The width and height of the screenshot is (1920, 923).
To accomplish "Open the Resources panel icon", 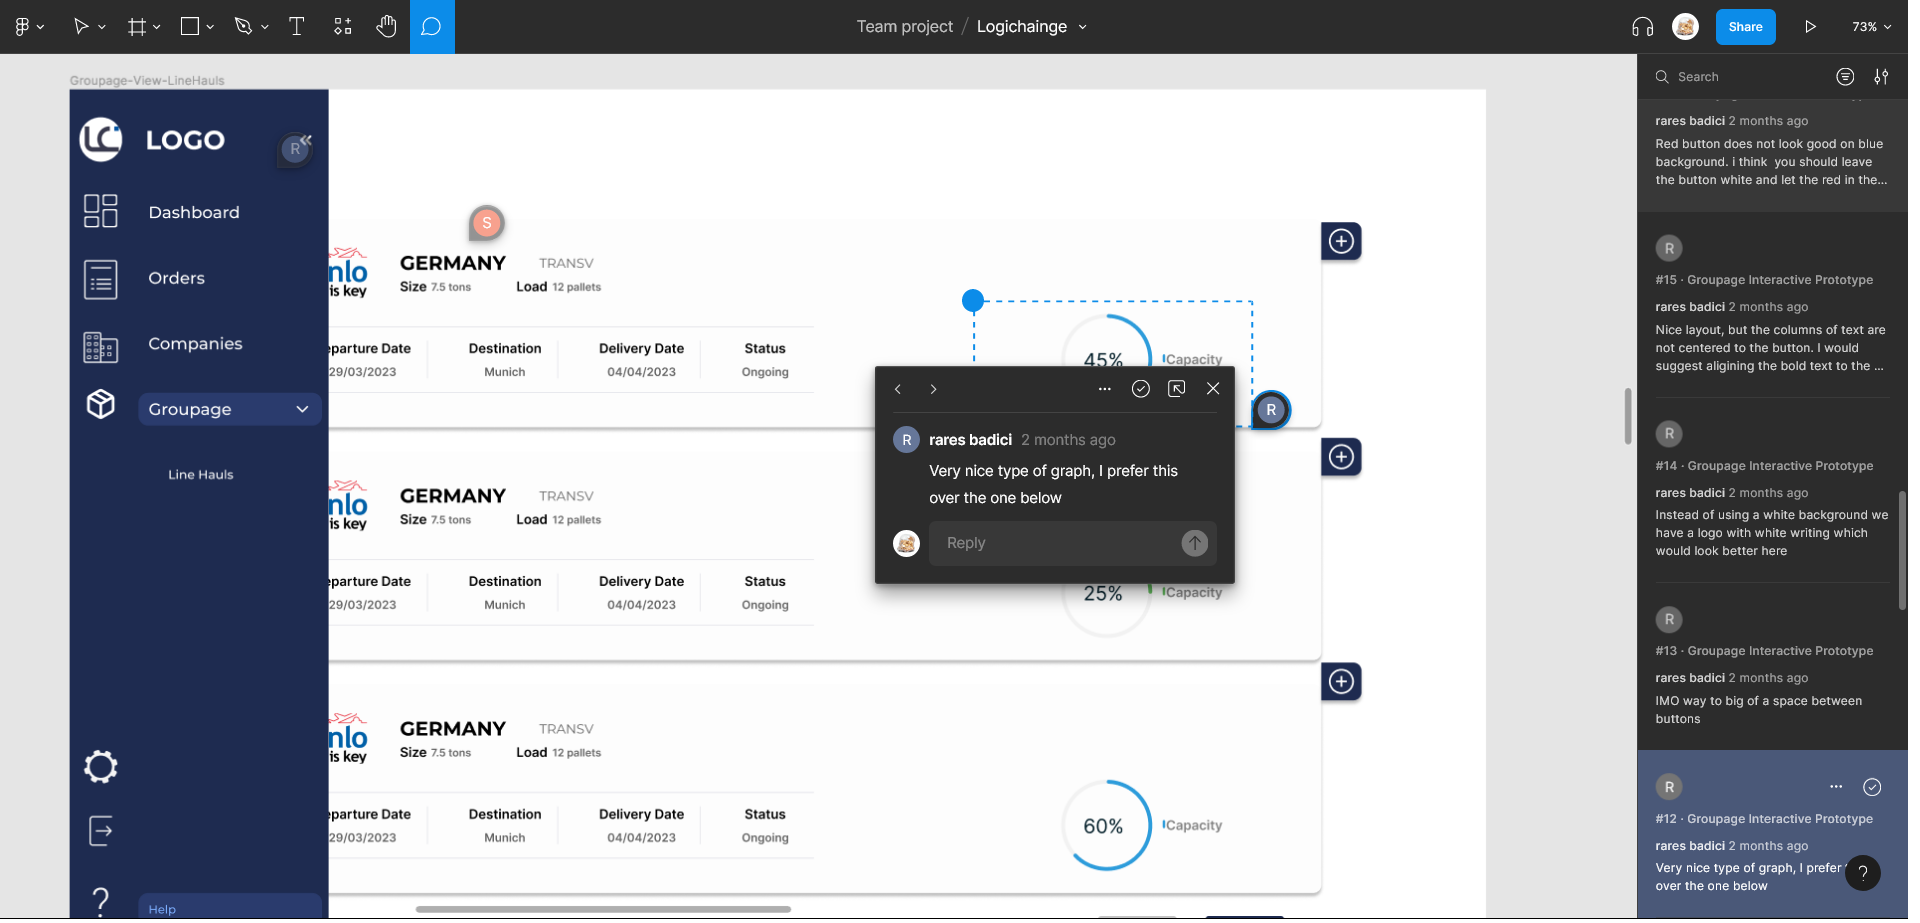I will click(x=342, y=26).
